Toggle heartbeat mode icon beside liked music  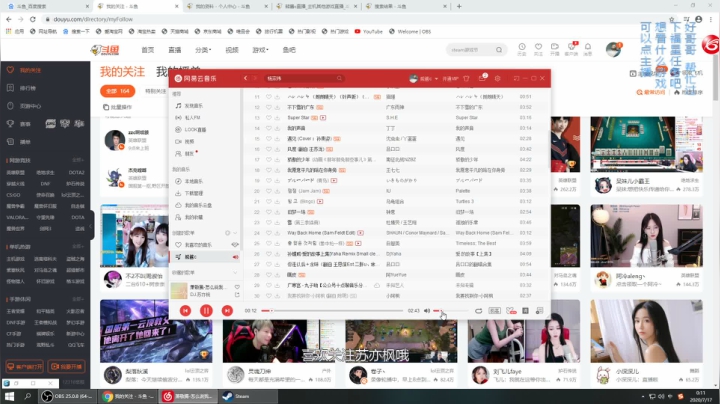tap(235, 245)
